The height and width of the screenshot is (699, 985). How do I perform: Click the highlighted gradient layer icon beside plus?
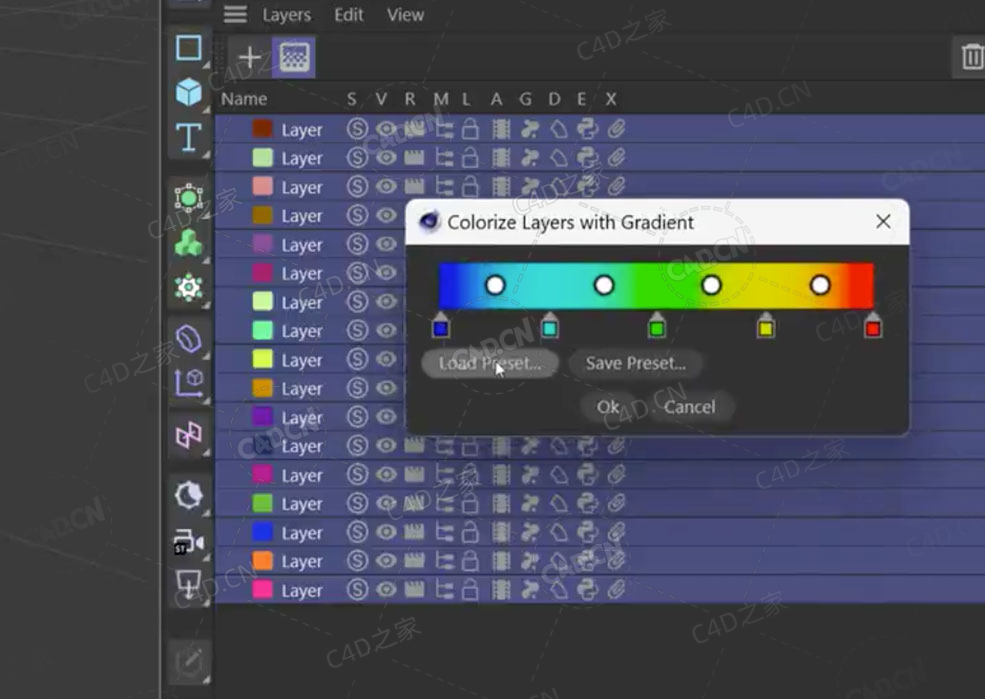pyautogui.click(x=293, y=56)
